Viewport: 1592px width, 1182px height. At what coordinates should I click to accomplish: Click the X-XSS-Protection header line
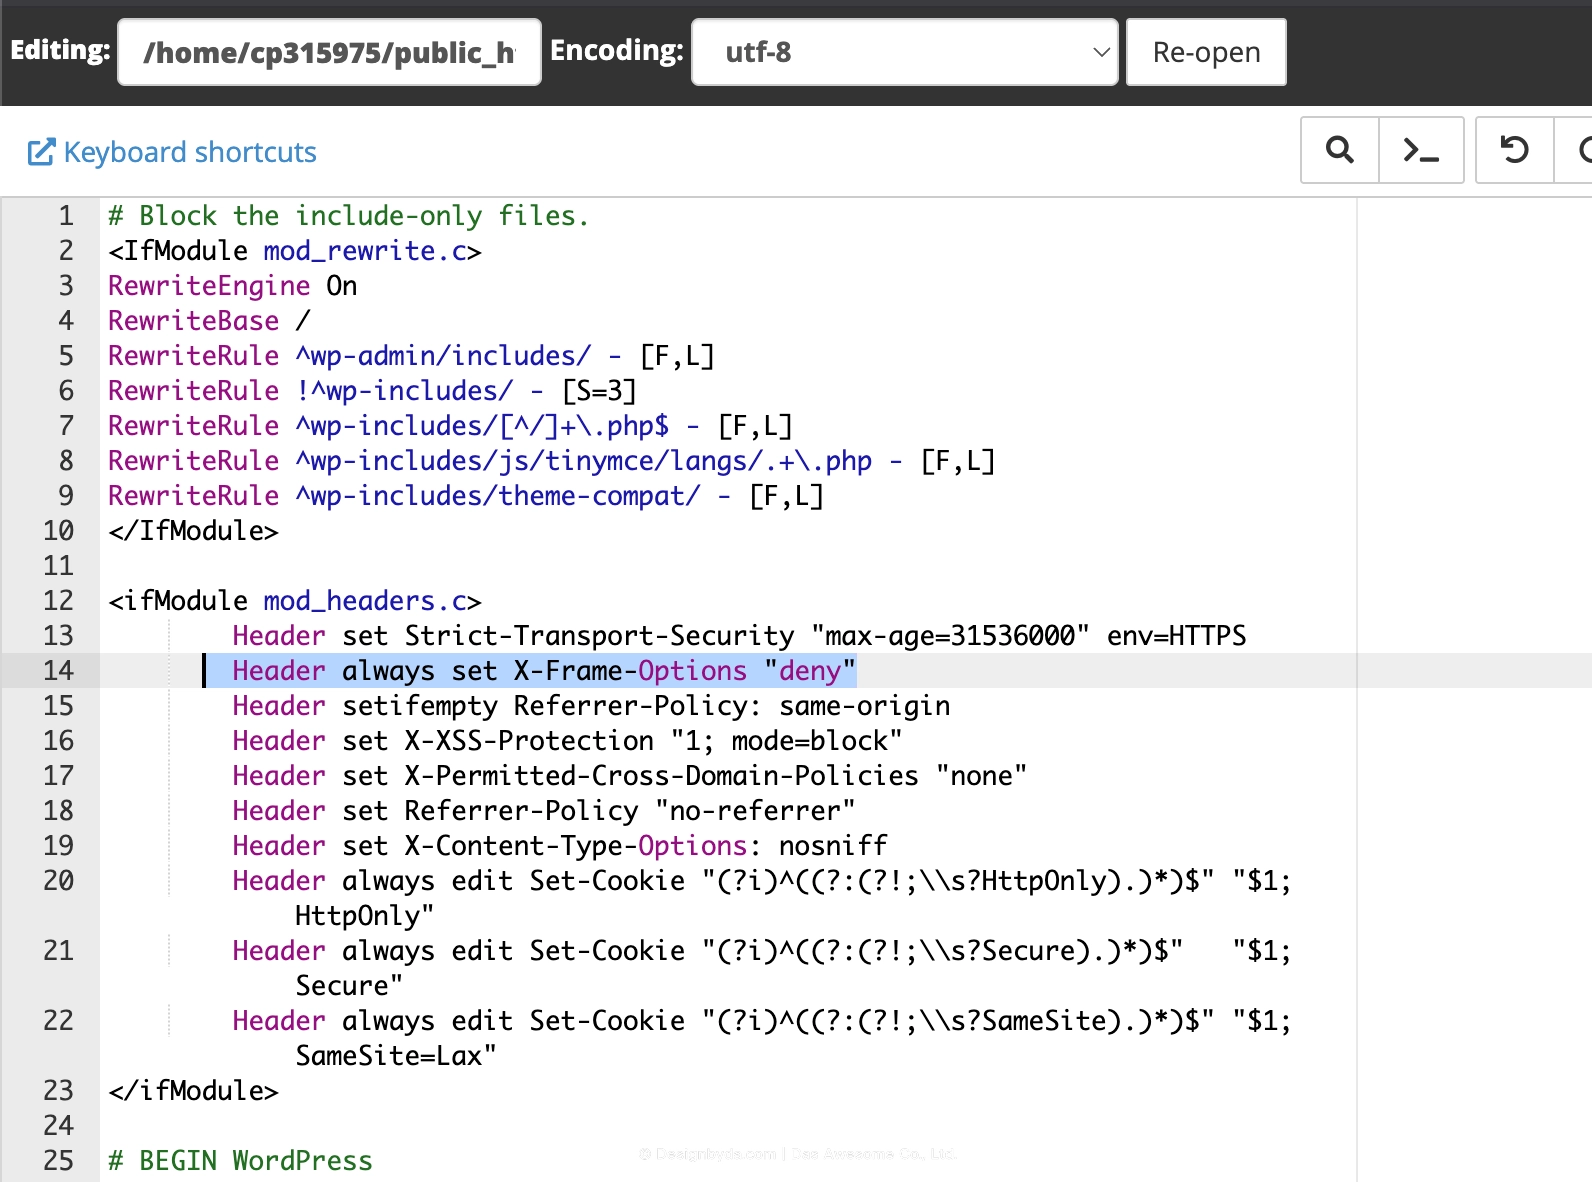point(567,741)
